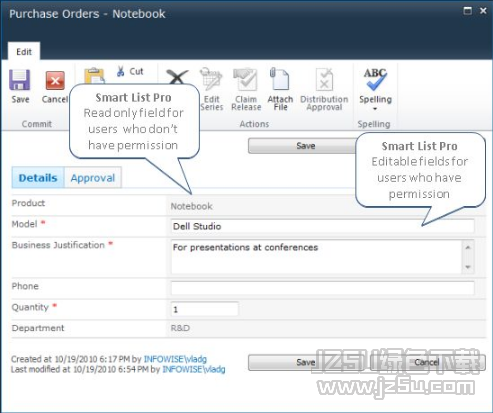This screenshot has width=493, height=413.
Task: Click the Business Justification scroll up arrow
Action: click(468, 247)
